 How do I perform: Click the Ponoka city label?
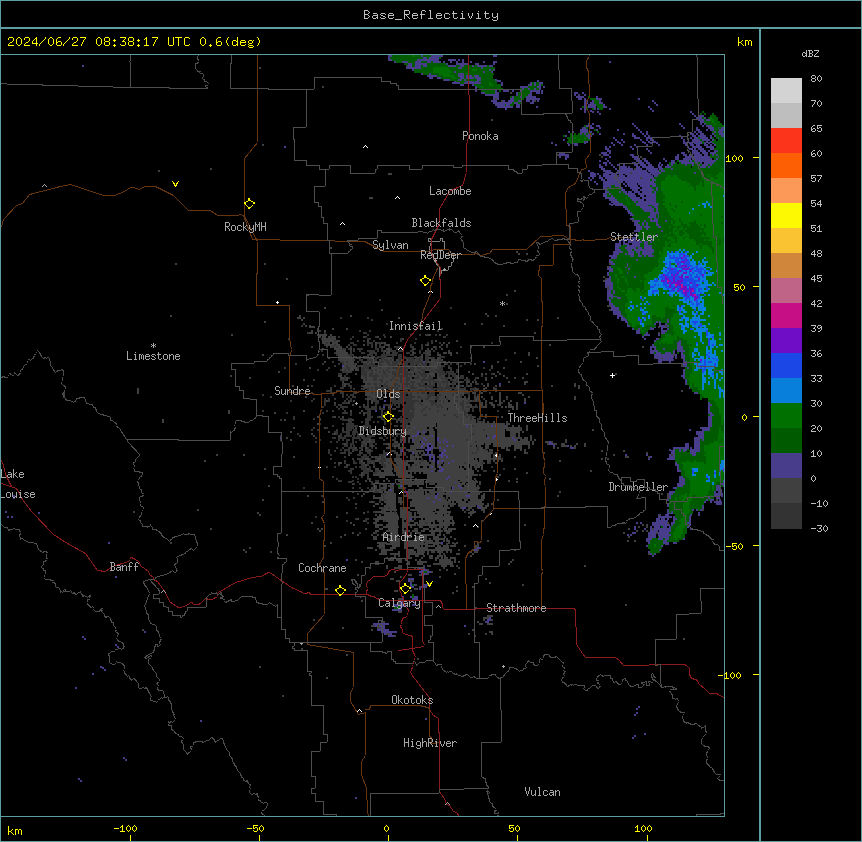pyautogui.click(x=480, y=136)
